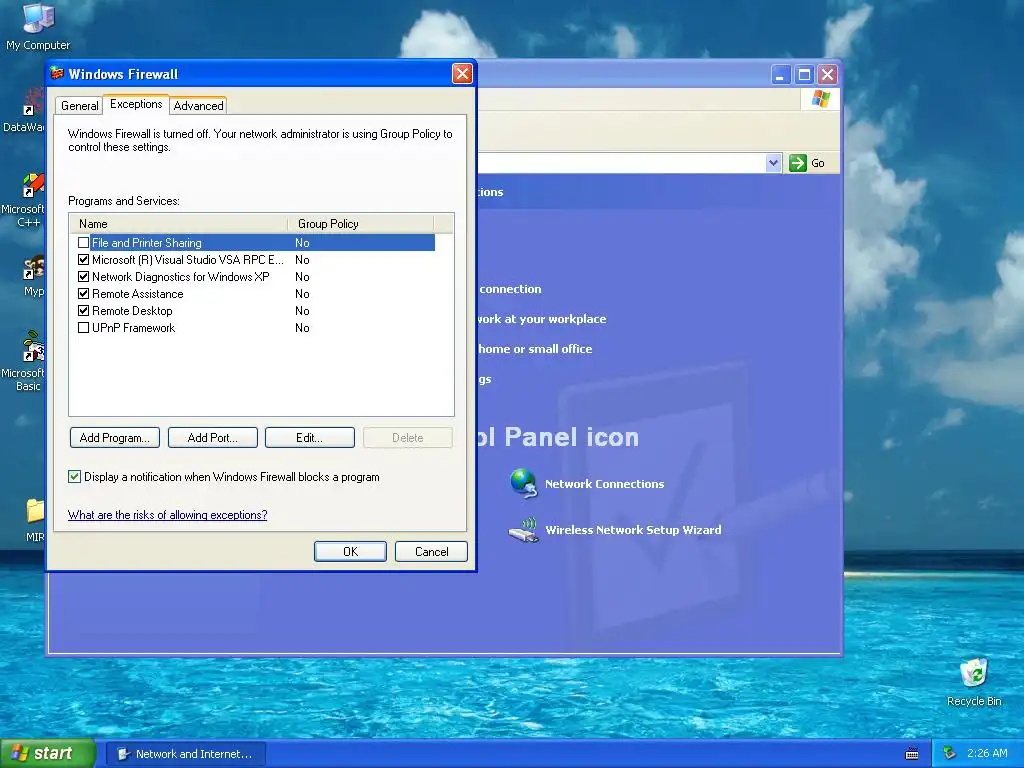Image resolution: width=1024 pixels, height=768 pixels.
Task: Click the Add Port button
Action: pyautogui.click(x=213, y=438)
